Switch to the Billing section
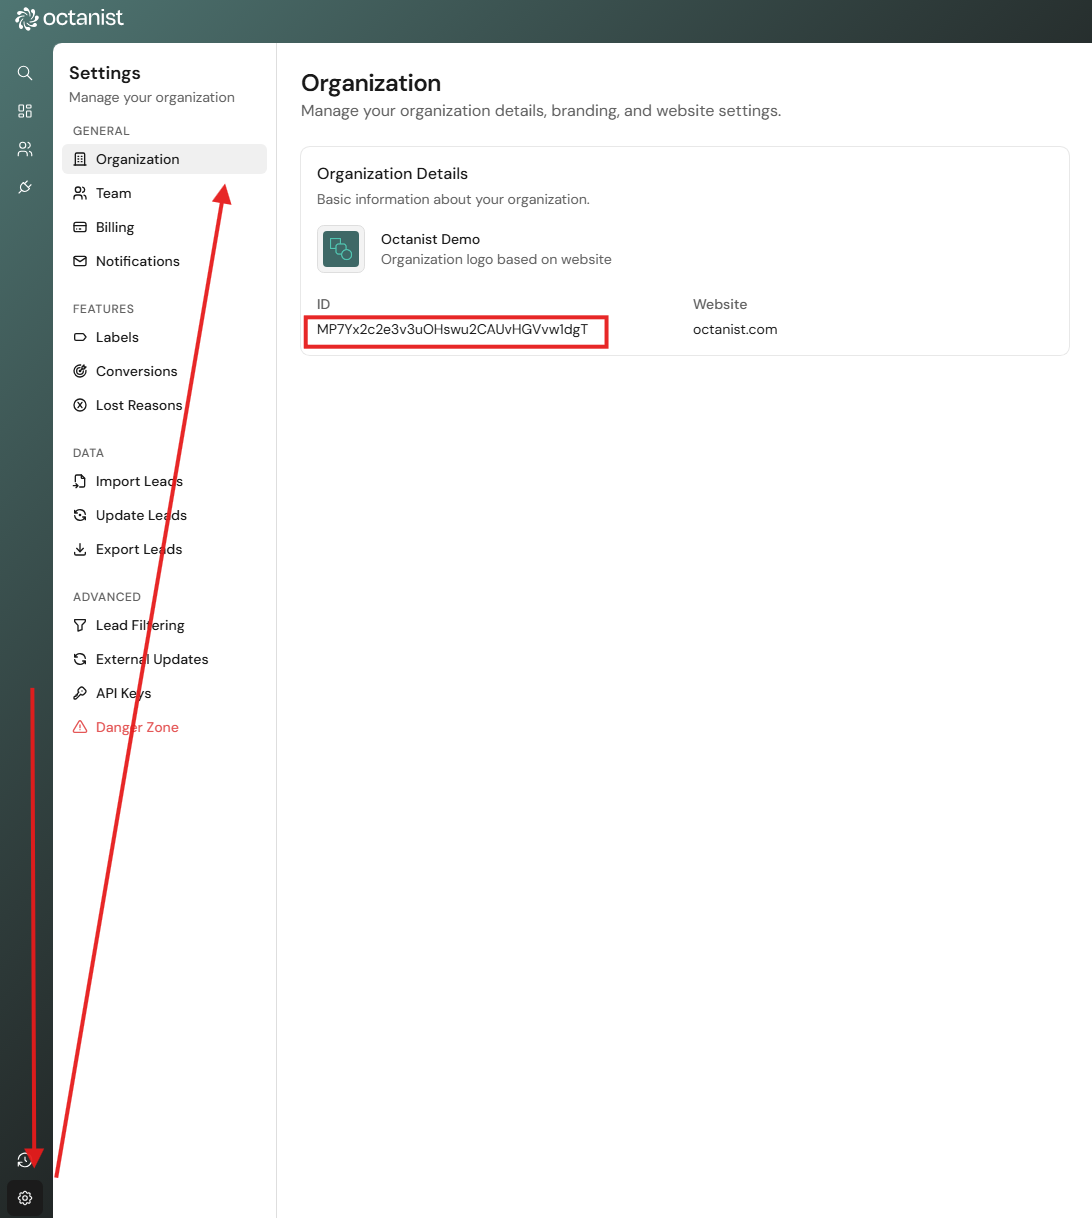This screenshot has width=1092, height=1218. point(114,227)
